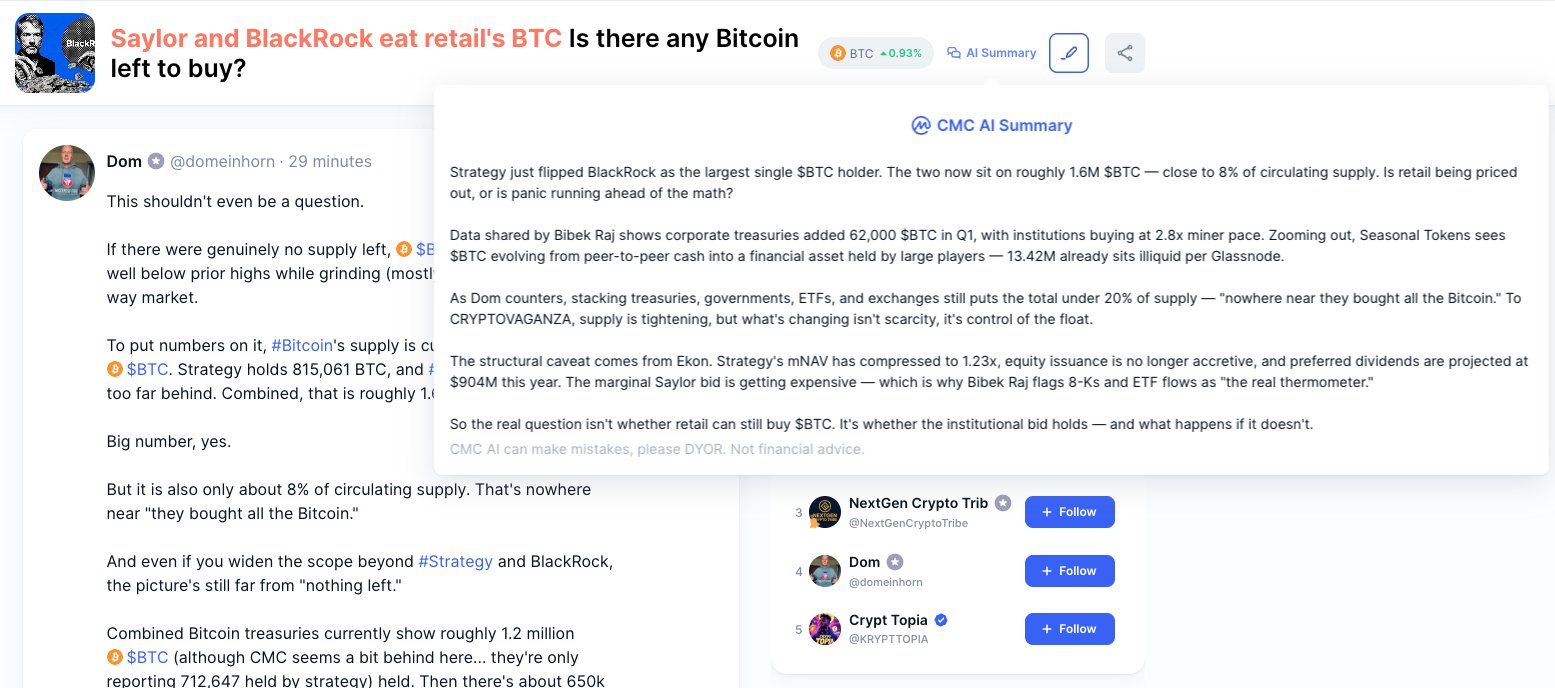Viewport: 1555px width, 688px height.
Task: Click the share icon button
Action: tap(1125, 53)
